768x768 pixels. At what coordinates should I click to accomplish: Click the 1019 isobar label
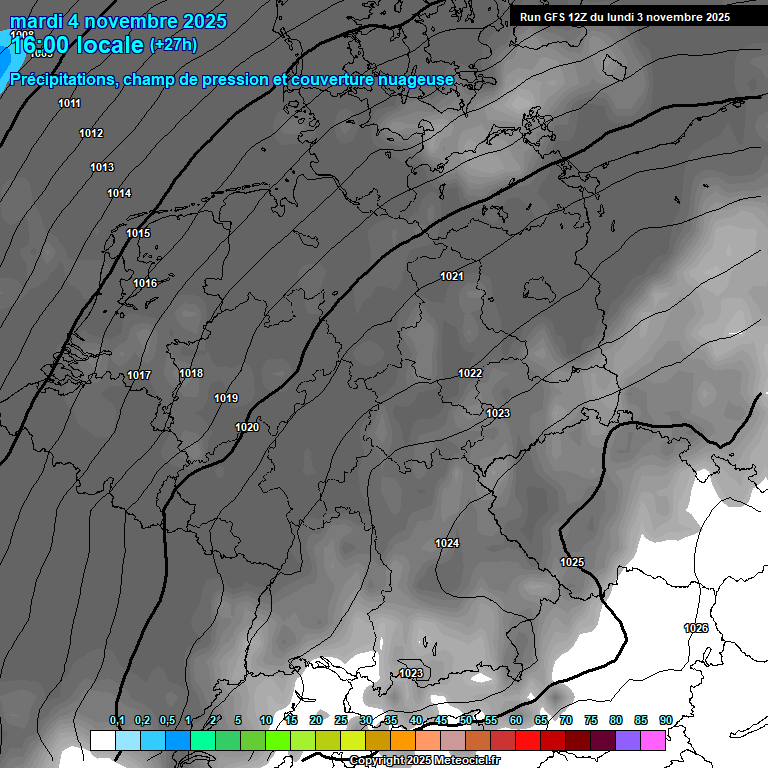(226, 398)
